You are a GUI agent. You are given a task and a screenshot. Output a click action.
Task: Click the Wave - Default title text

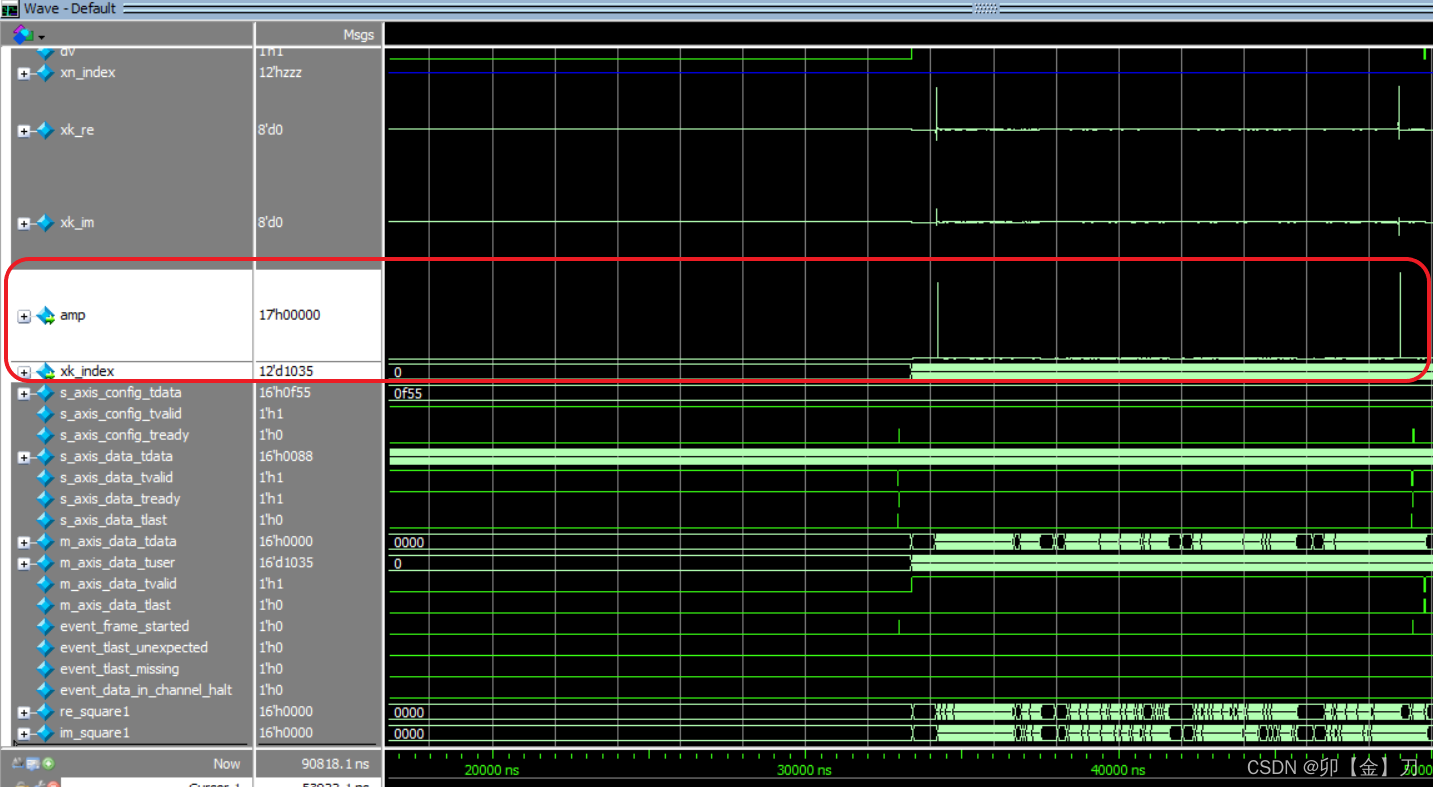point(70,8)
